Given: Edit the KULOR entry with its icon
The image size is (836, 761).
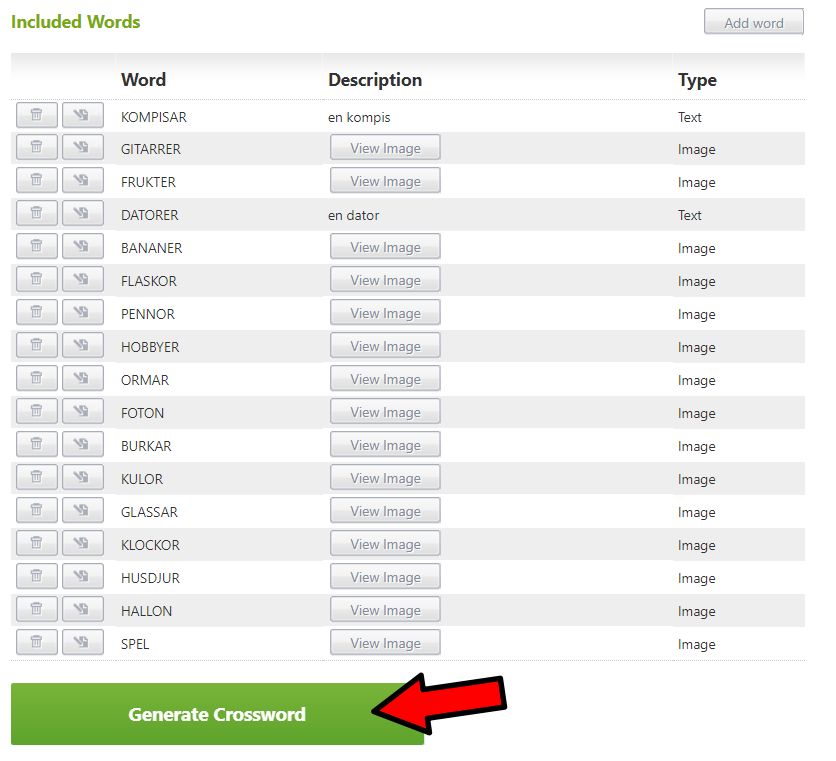Looking at the screenshot, I should click(x=82, y=479).
